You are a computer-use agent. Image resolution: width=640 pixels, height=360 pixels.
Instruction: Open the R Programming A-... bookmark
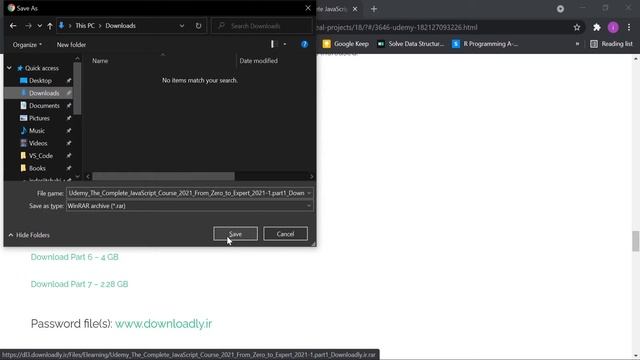tap(485, 44)
